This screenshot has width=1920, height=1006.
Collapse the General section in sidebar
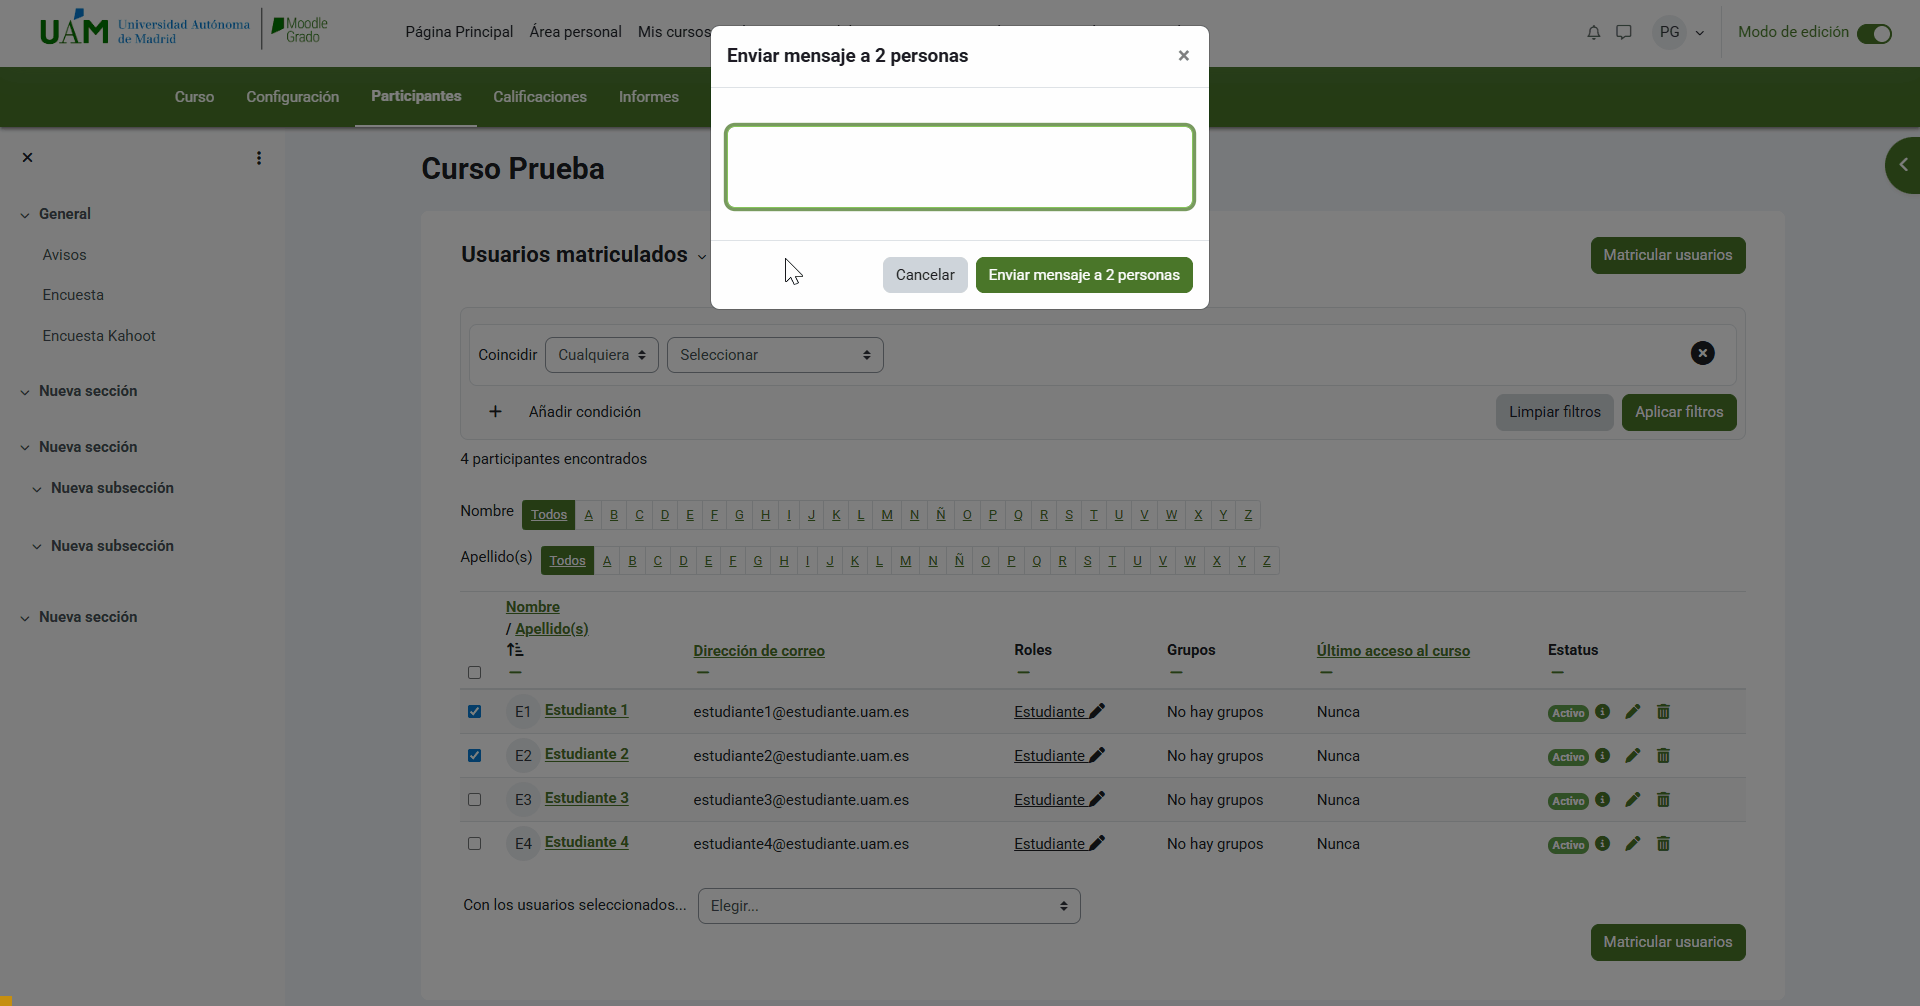(x=25, y=215)
